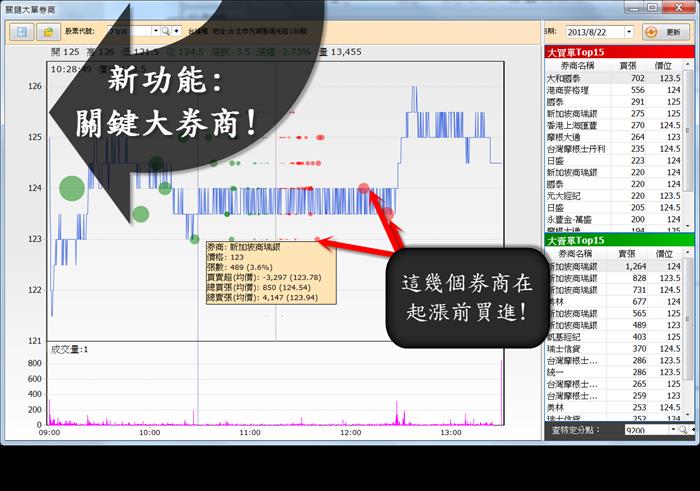The width and height of the screenshot is (700, 491).
Task: Select 永豐金-萬盛 row in buy list
Action: 614,219
